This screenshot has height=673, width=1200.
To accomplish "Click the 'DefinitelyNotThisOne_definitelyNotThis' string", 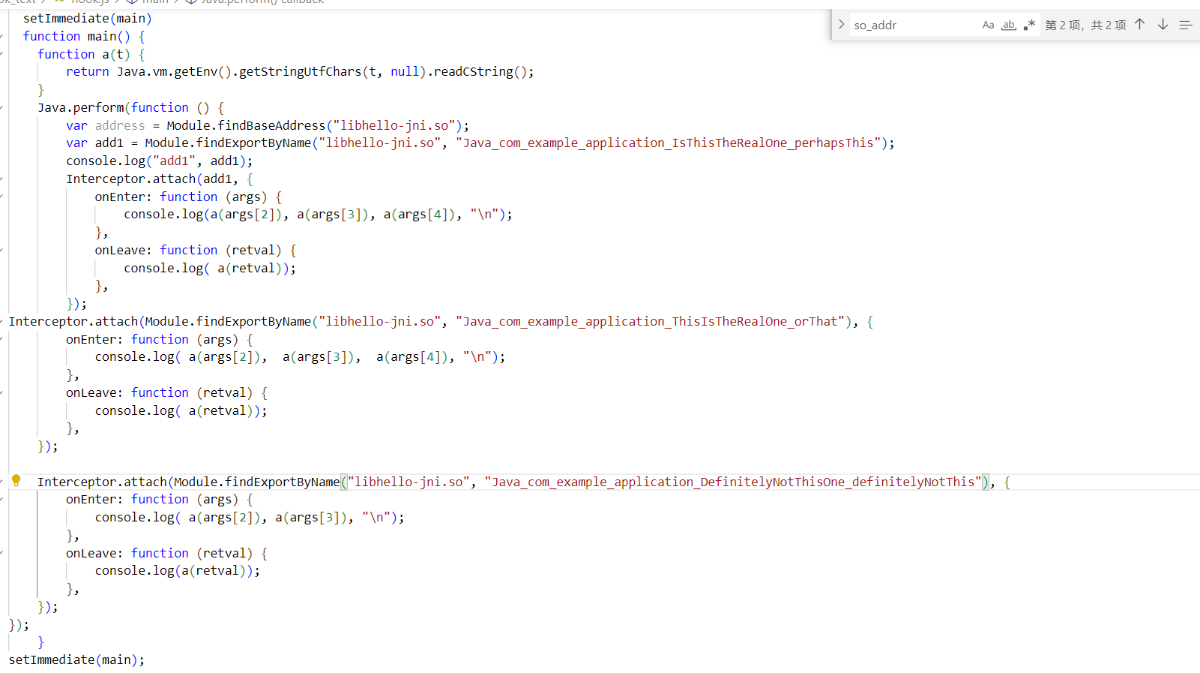I will (837, 482).
